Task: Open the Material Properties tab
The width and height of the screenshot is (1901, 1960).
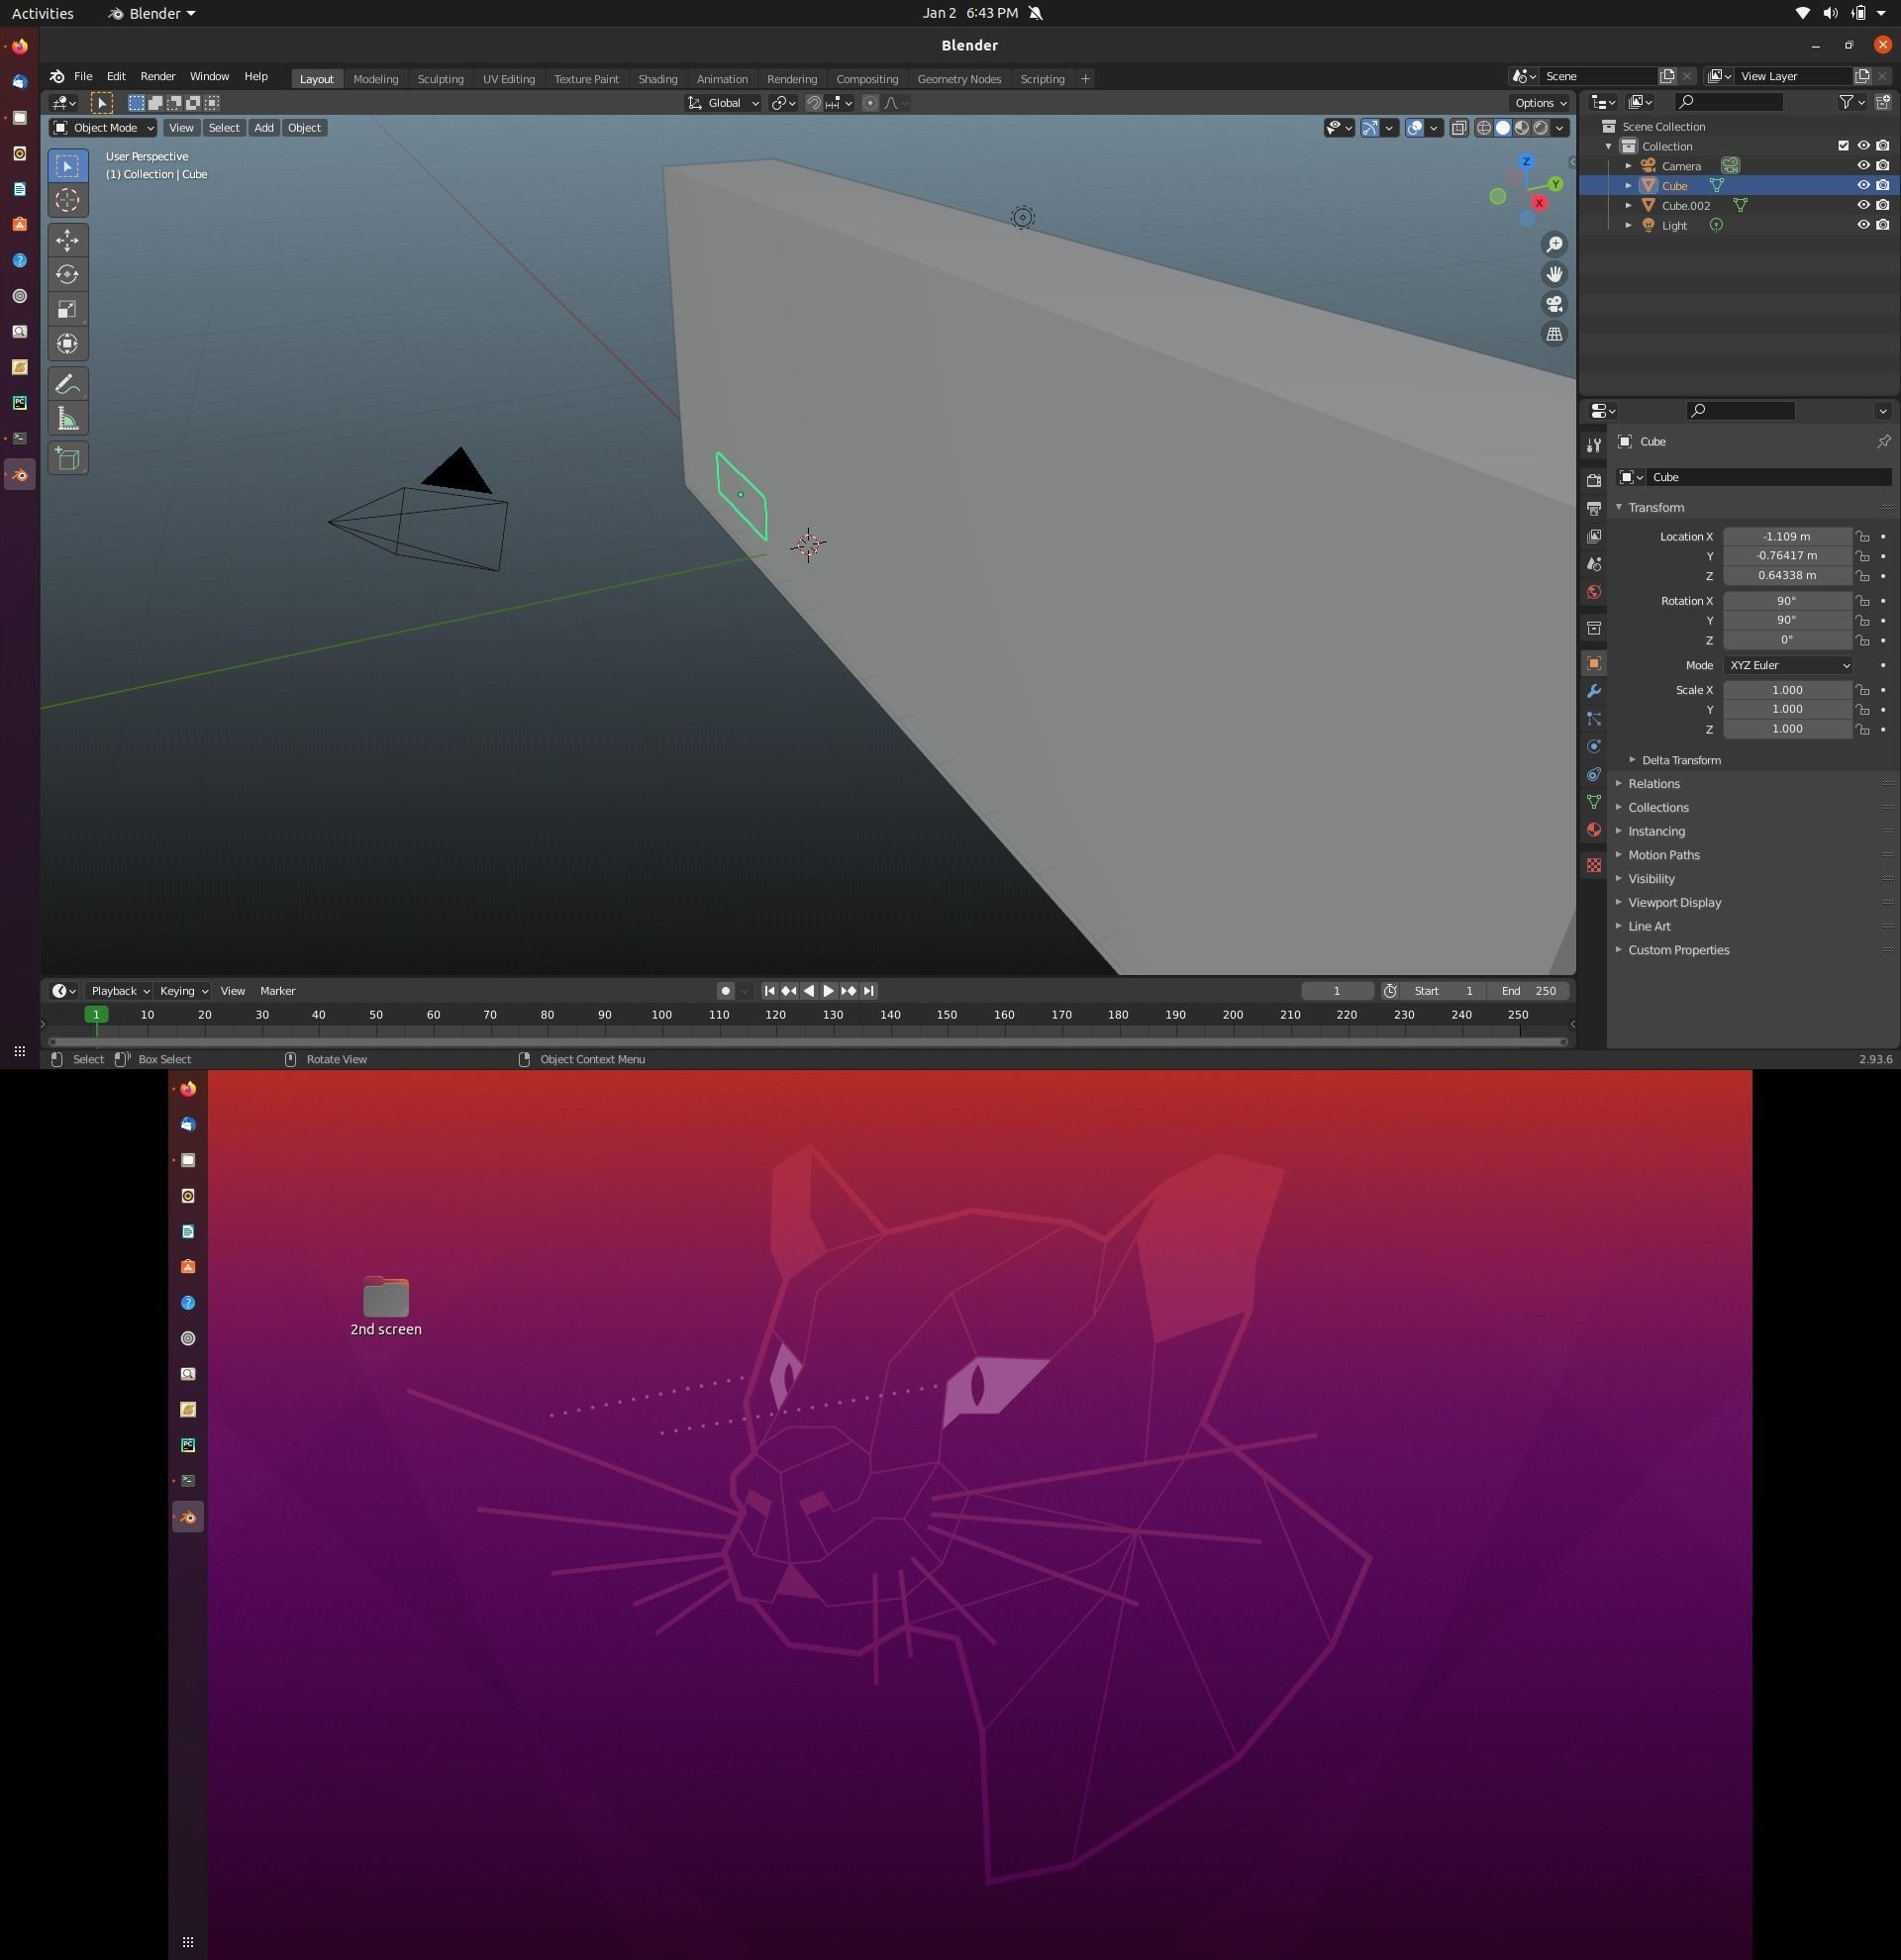Action: click(1594, 829)
